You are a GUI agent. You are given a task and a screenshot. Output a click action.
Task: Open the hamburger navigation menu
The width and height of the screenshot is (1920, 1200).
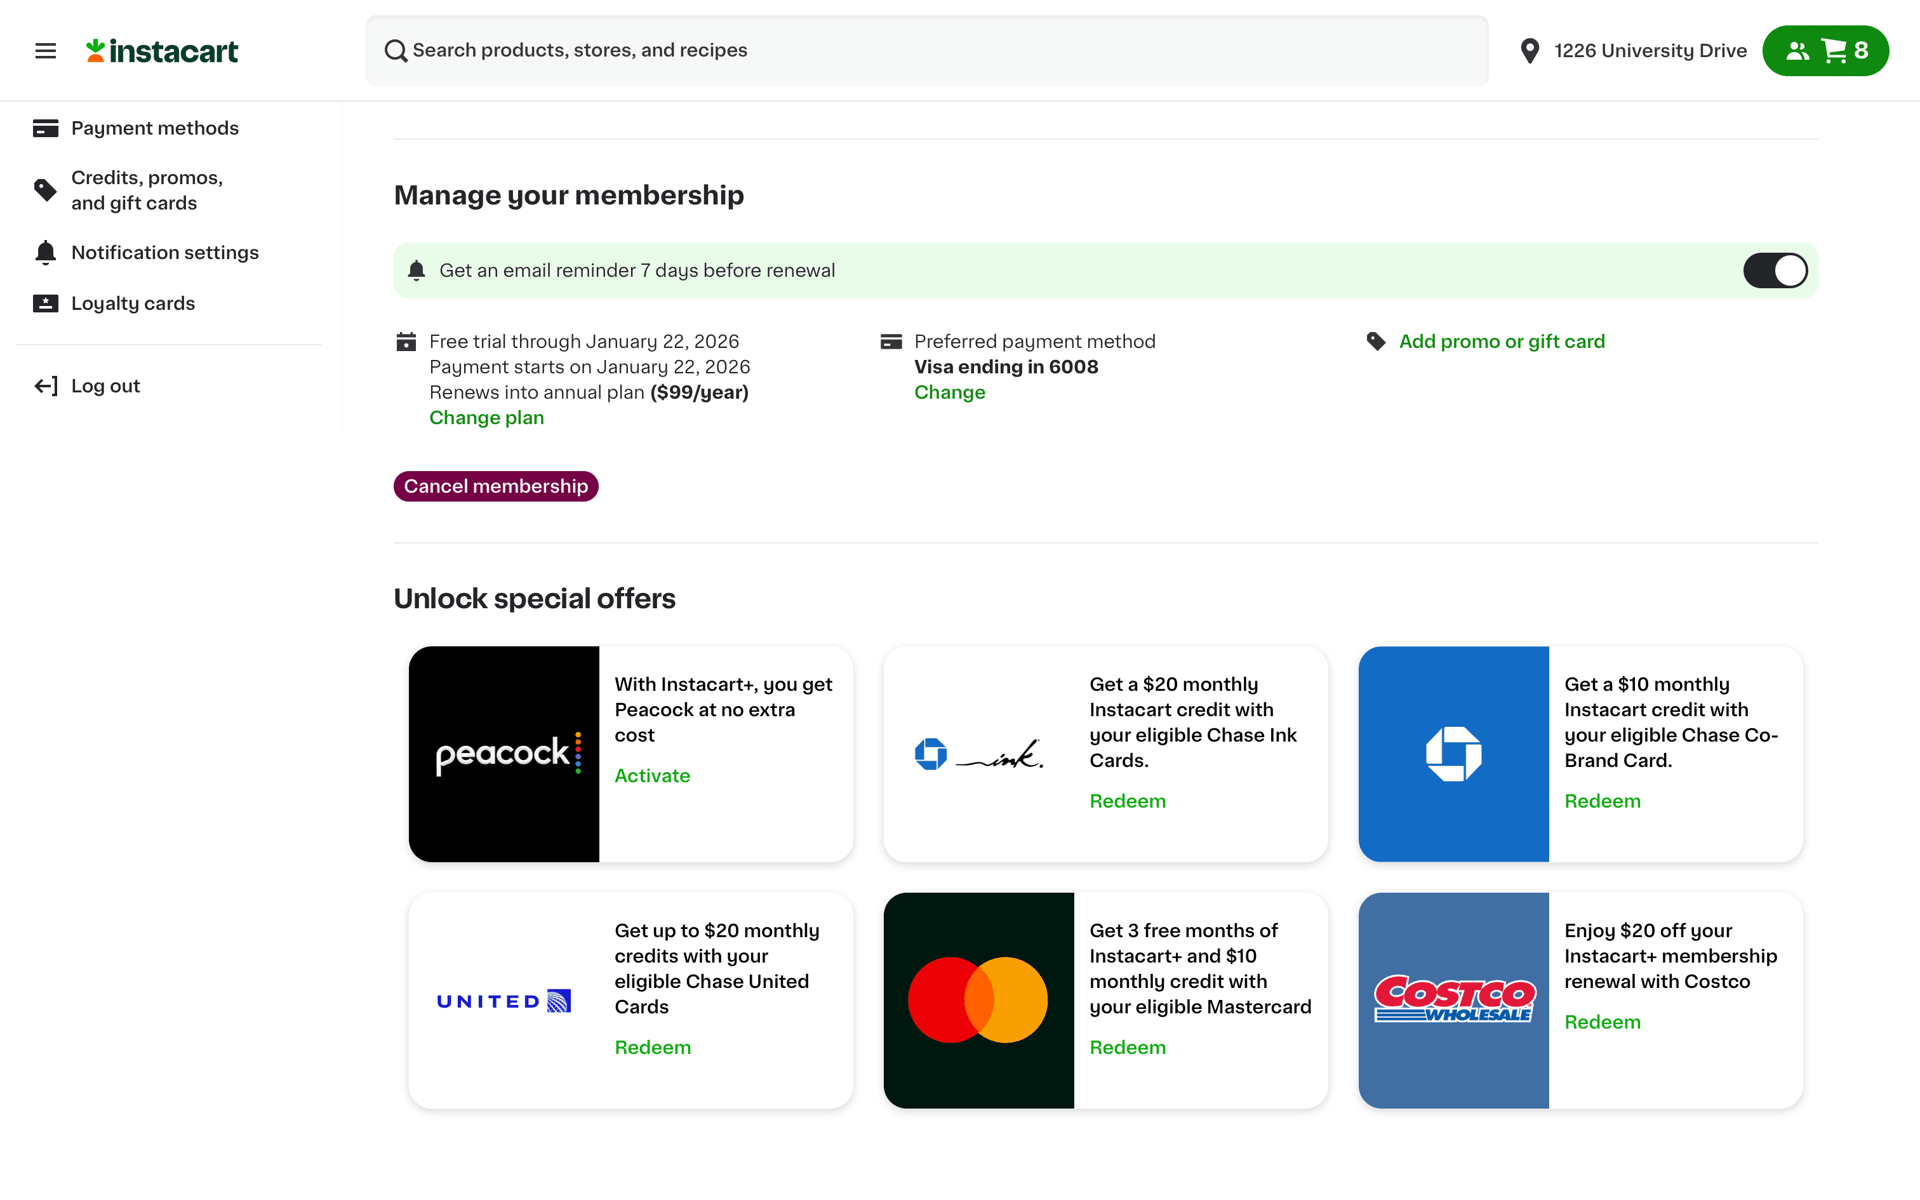coord(45,51)
